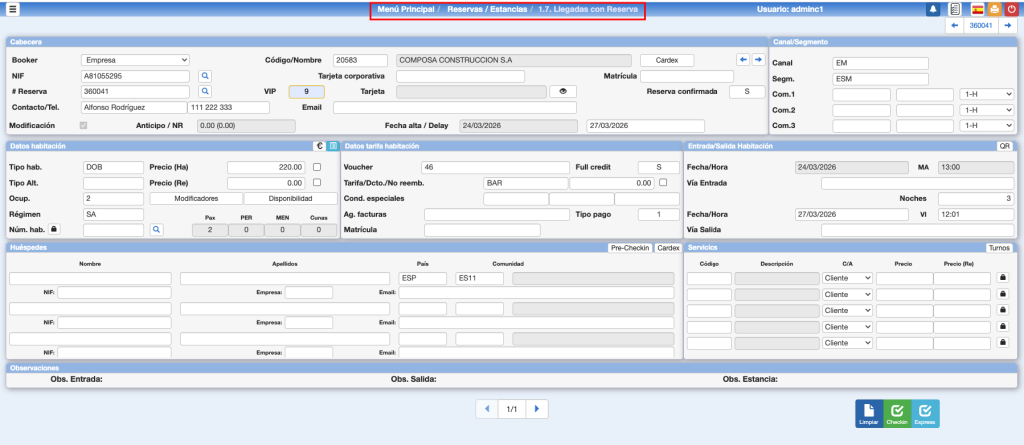Click the Modificadores button
The height and width of the screenshot is (445, 1024).
(195, 198)
